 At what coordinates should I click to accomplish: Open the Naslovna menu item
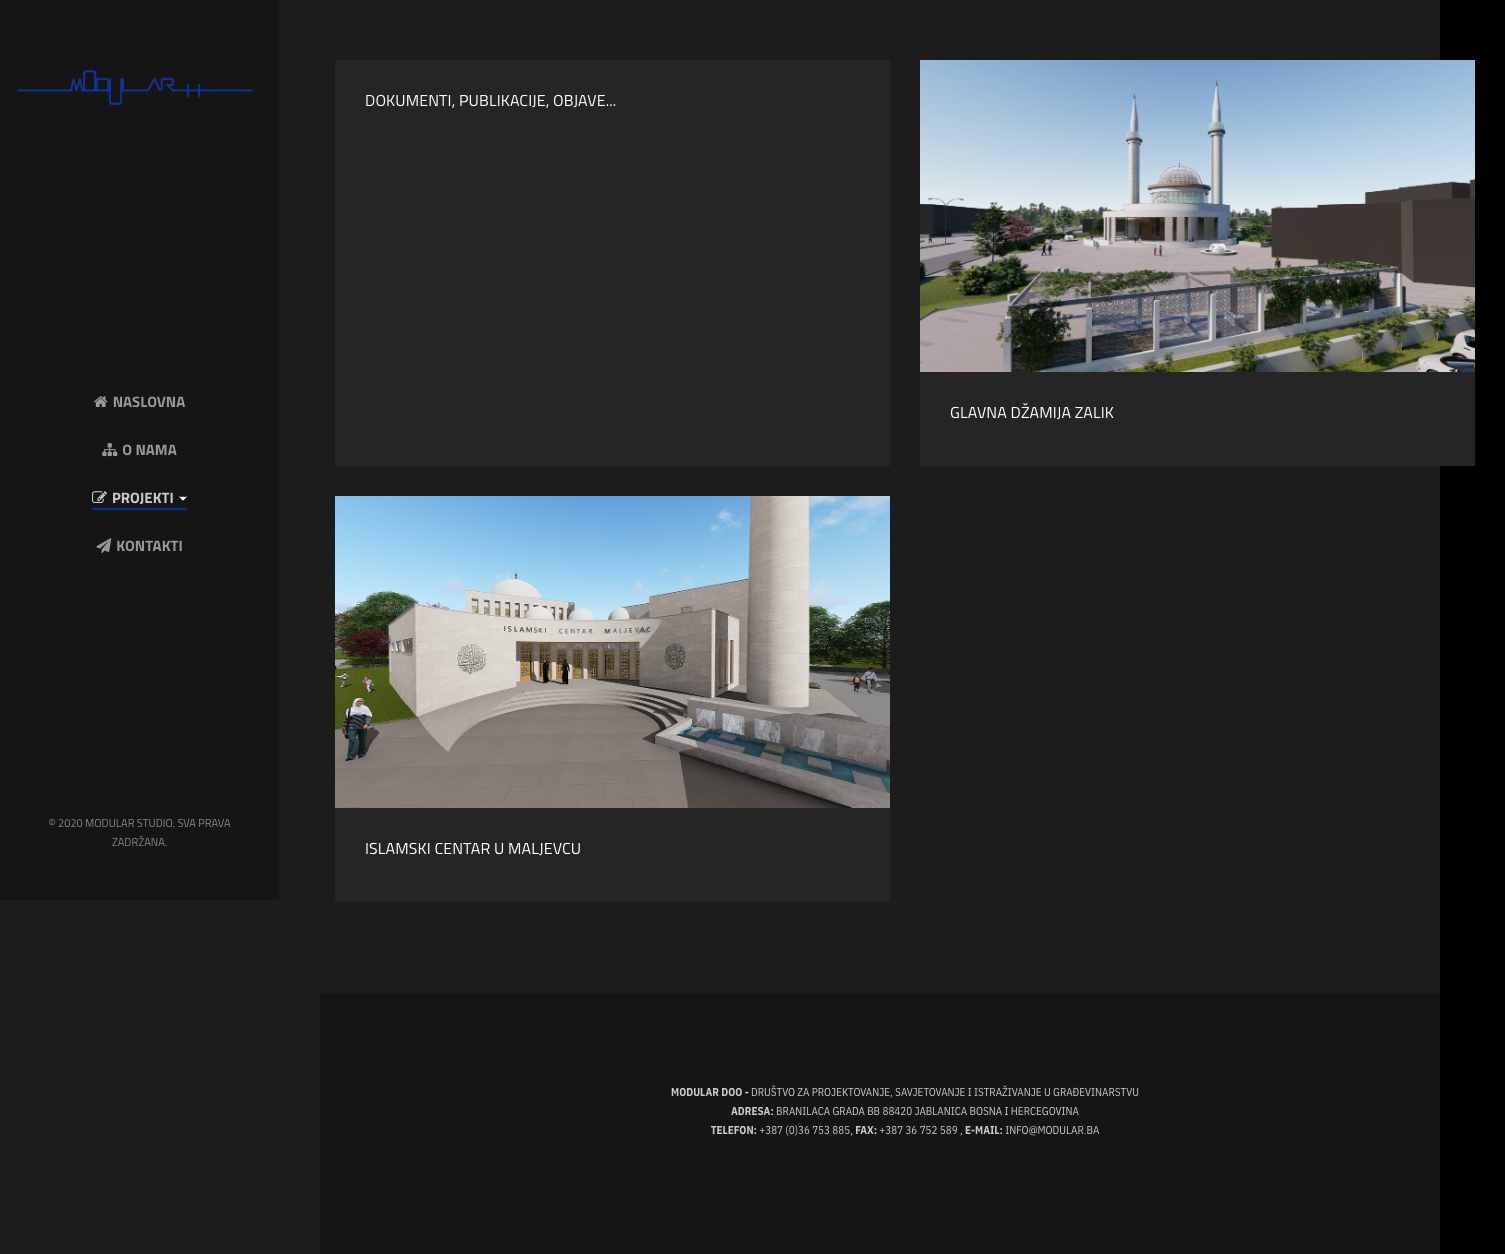139,402
